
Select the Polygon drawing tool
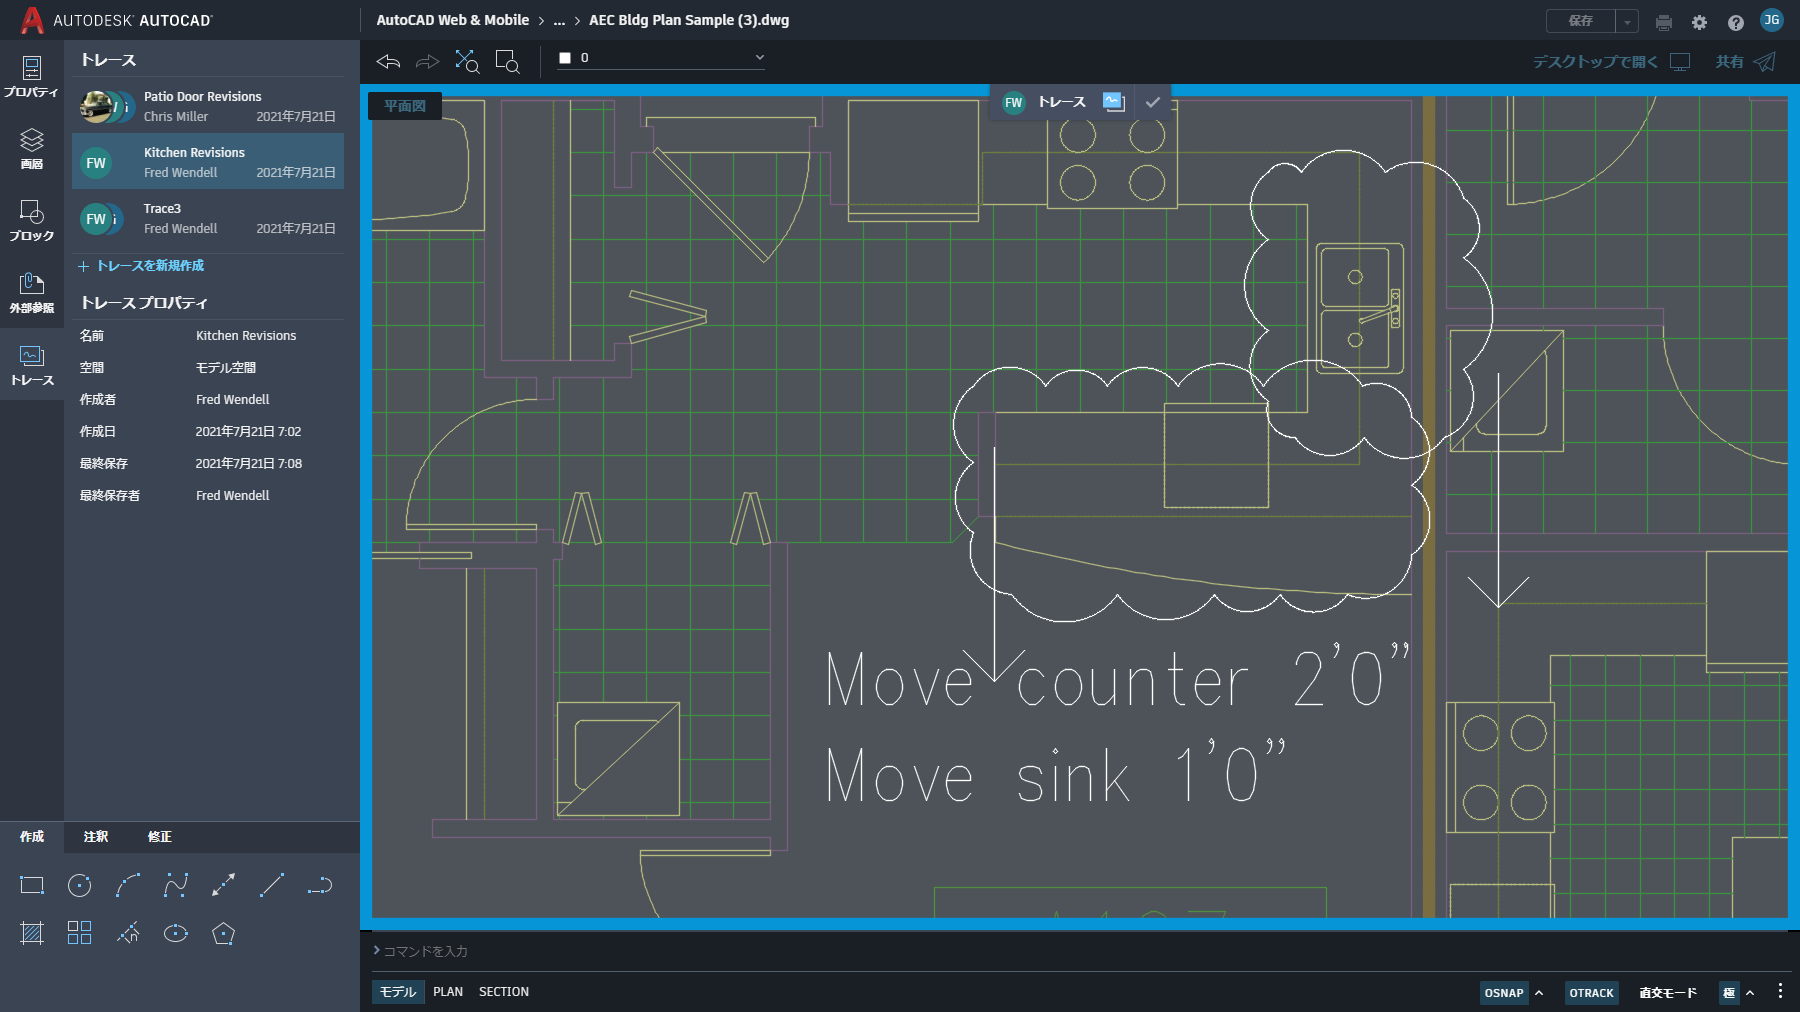pyautogui.click(x=223, y=933)
